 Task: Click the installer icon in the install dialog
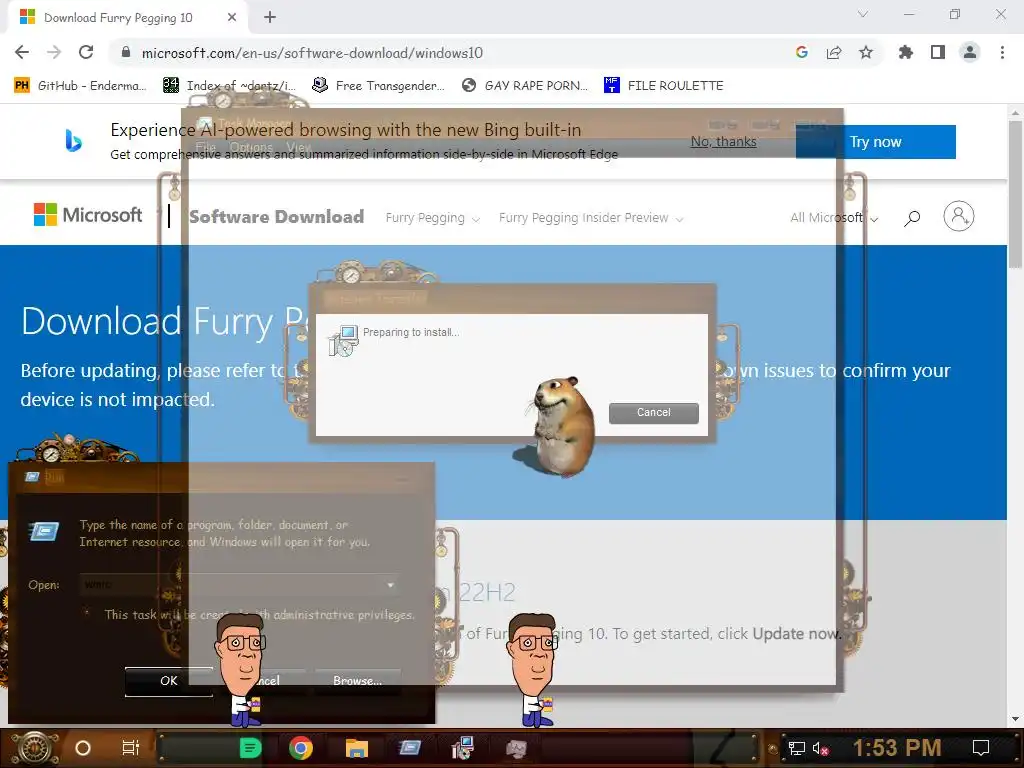click(x=344, y=340)
